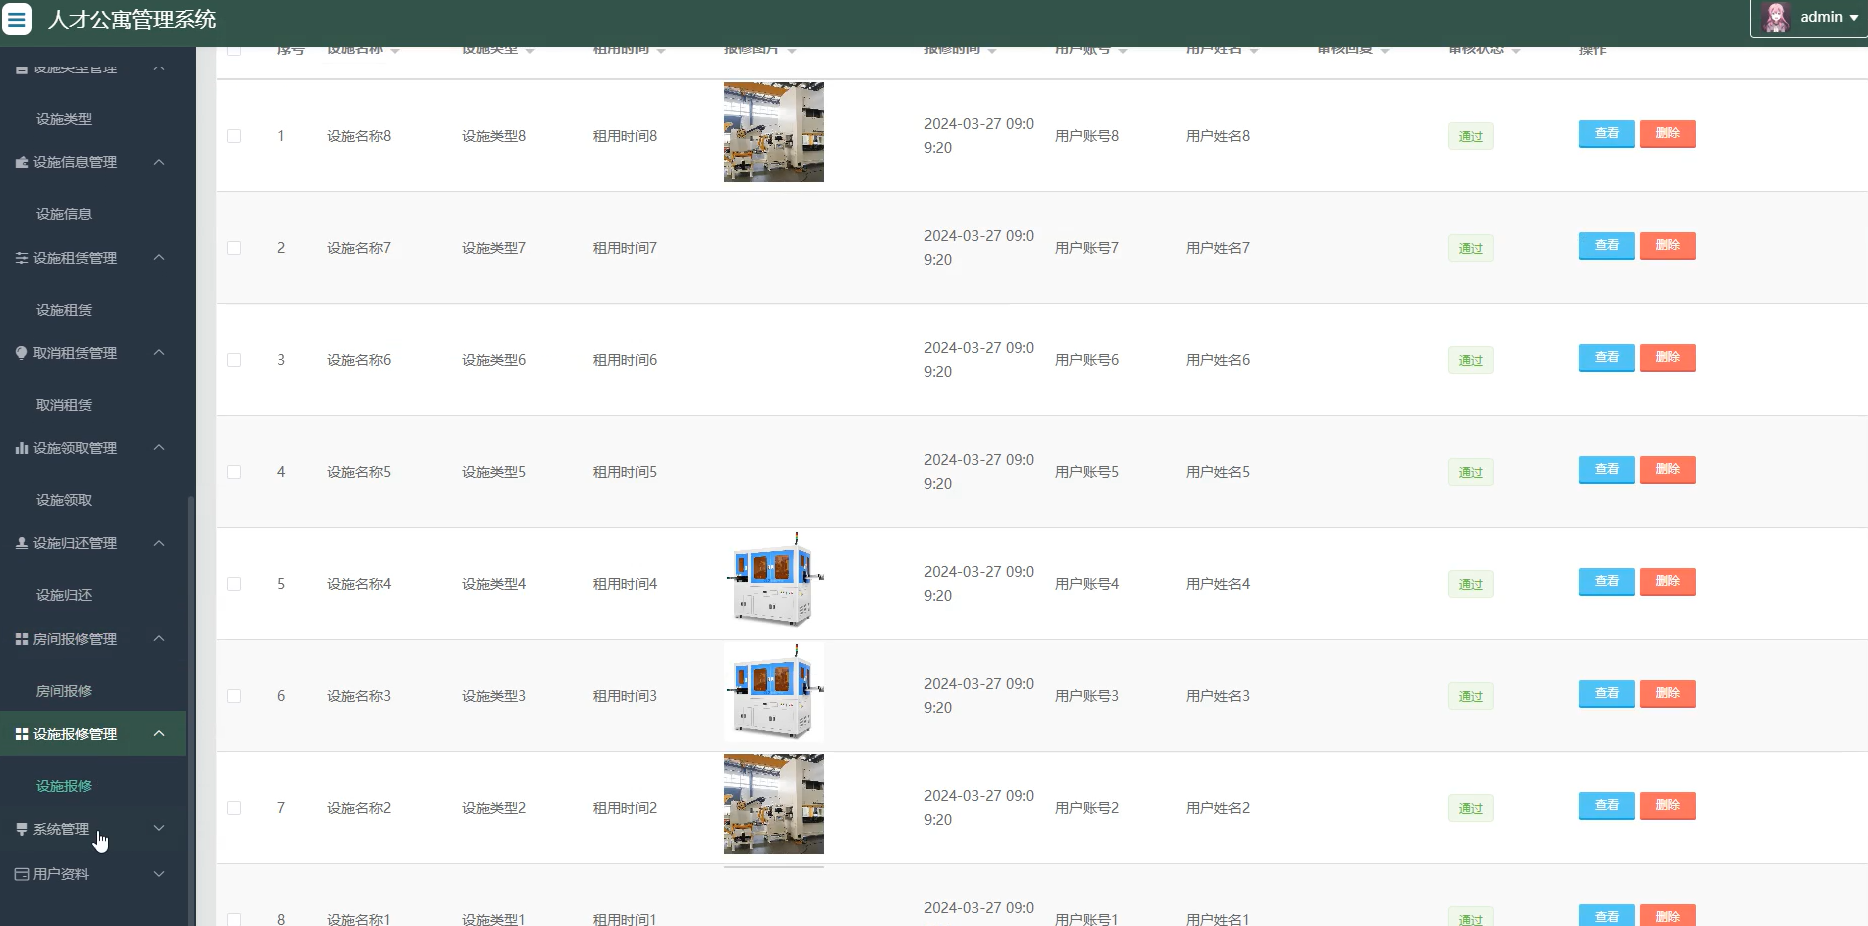
Task: Tick the checkbox for row 设施名称6
Action: [234, 360]
